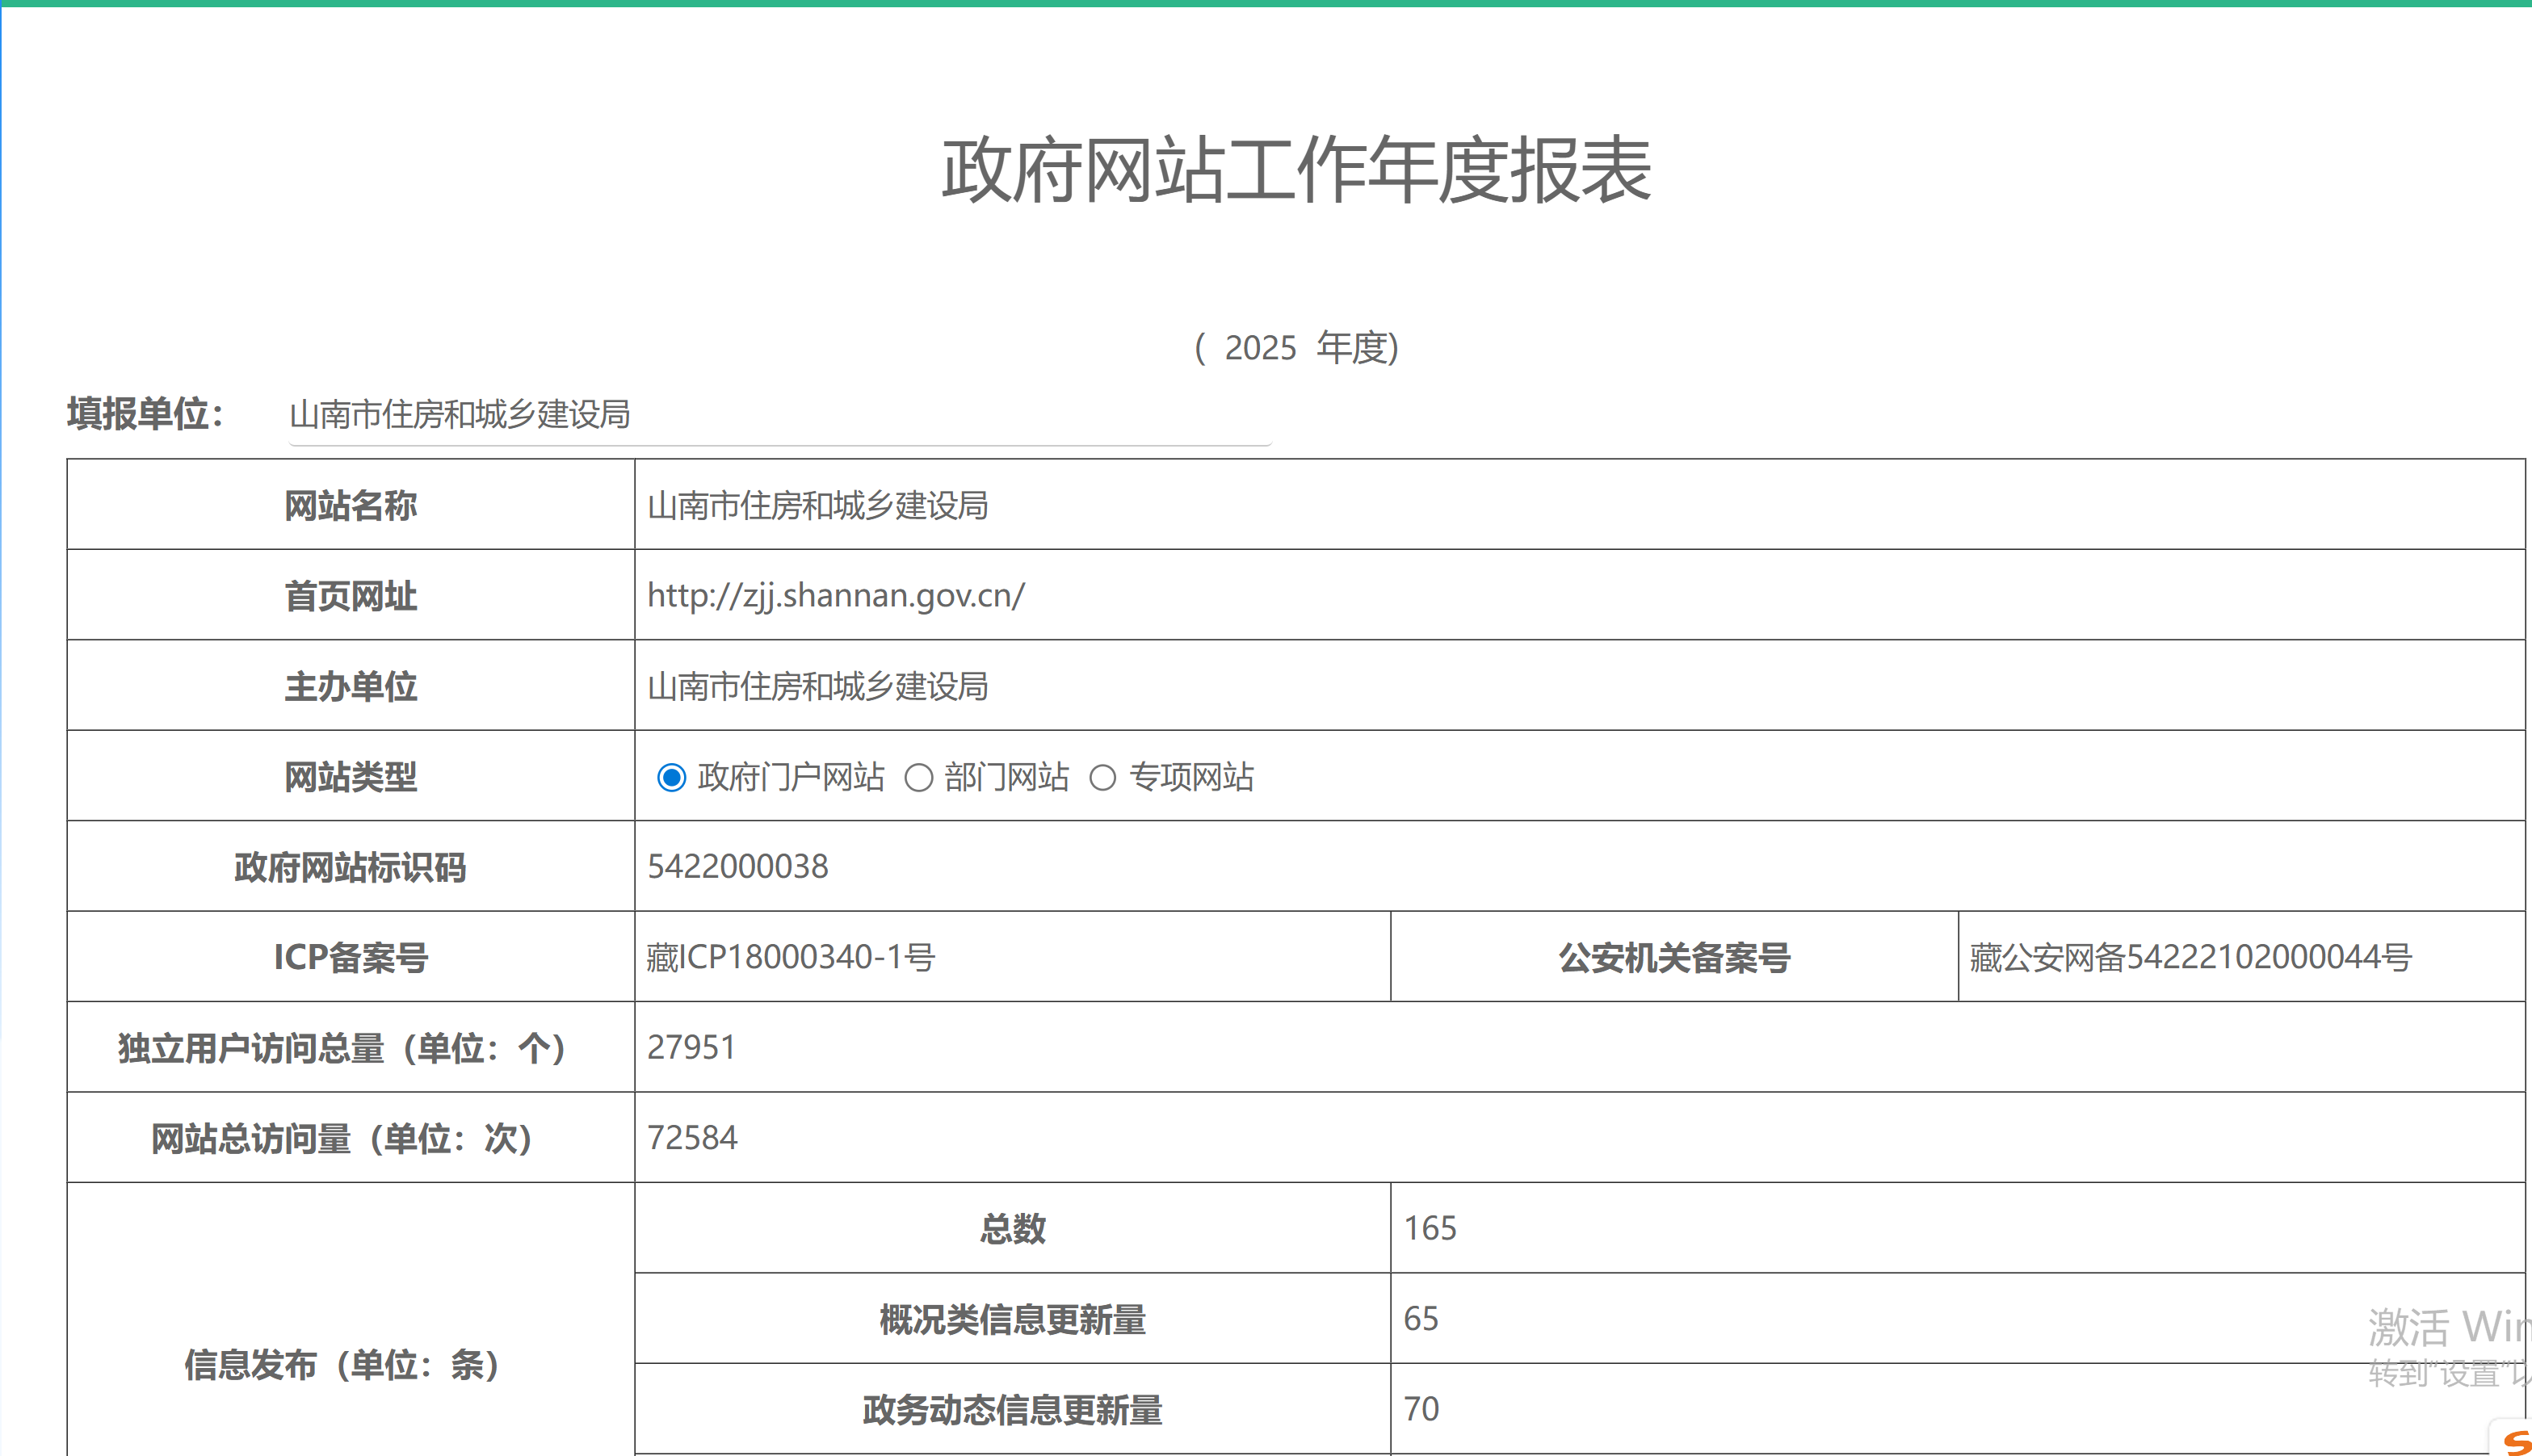
Task: Click the identifier code 5422000038 field
Action: 738,866
